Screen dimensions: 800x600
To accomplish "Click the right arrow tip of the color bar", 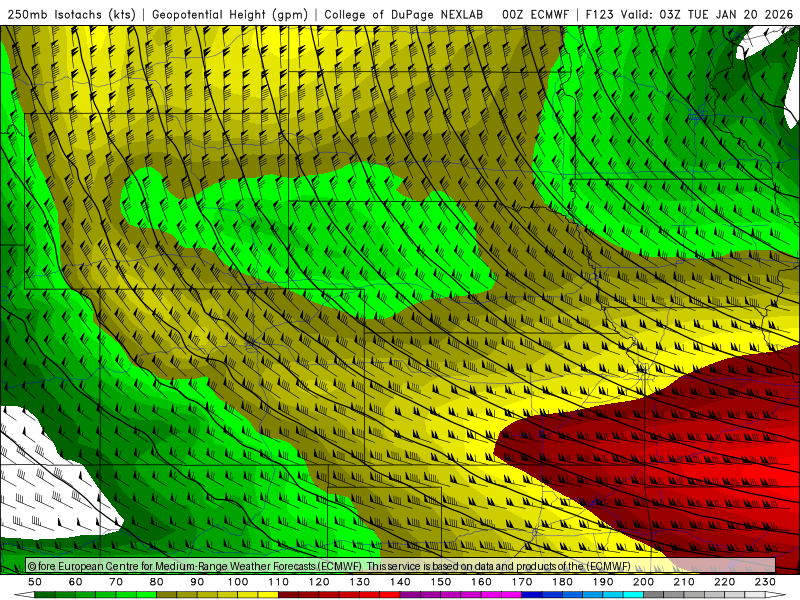I will [776, 595].
